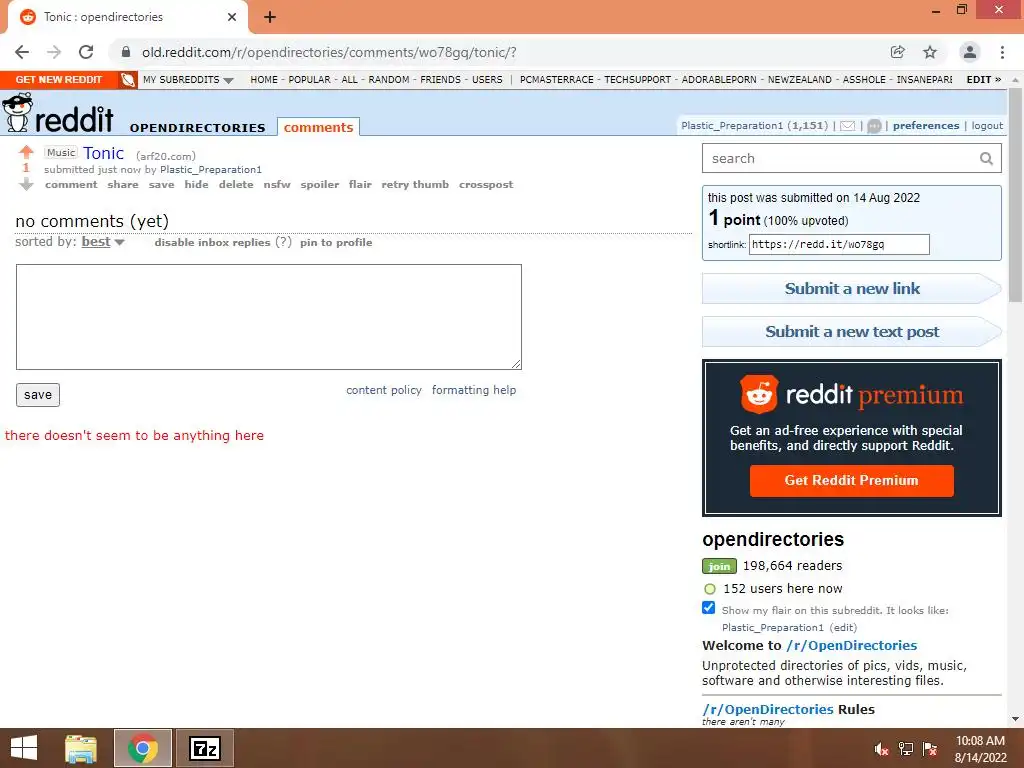Close the Tonic : opendirectories tab
Viewport: 1024px width, 768px height.
pos(232,17)
